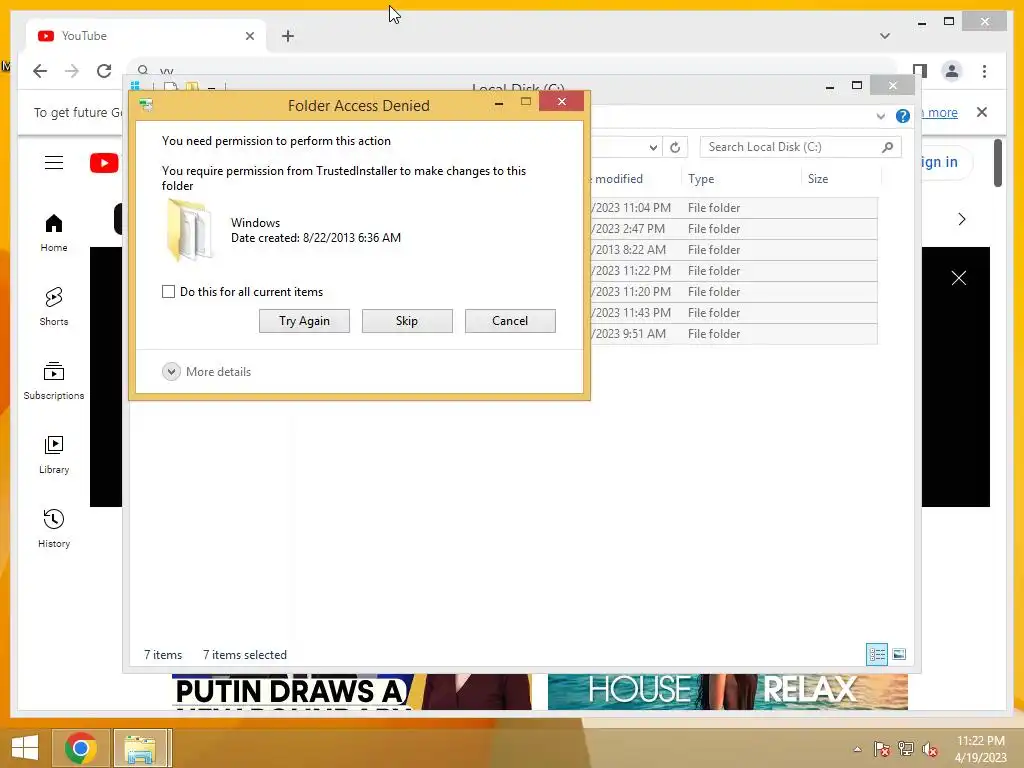Click search magnifier icon in Explorer
Image resolution: width=1024 pixels, height=768 pixels.
pyautogui.click(x=887, y=147)
